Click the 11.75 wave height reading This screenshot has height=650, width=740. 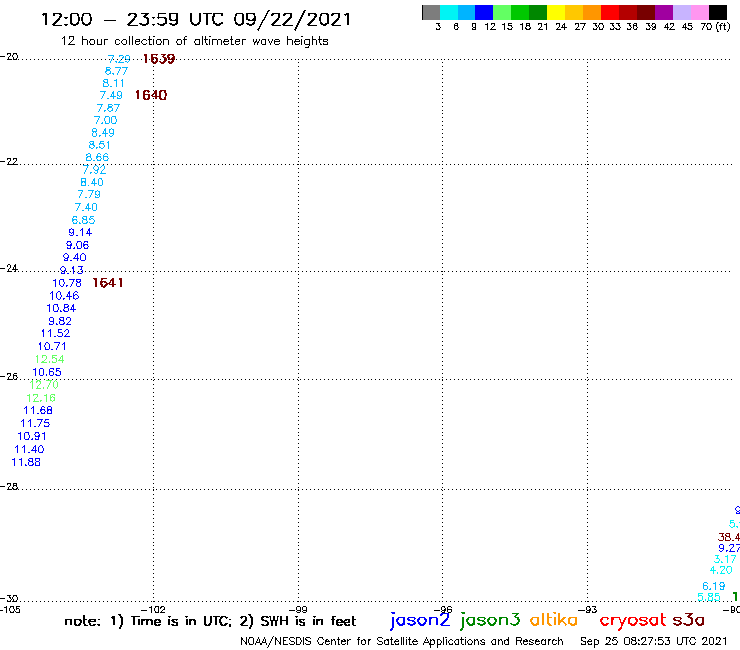pyautogui.click(x=35, y=423)
